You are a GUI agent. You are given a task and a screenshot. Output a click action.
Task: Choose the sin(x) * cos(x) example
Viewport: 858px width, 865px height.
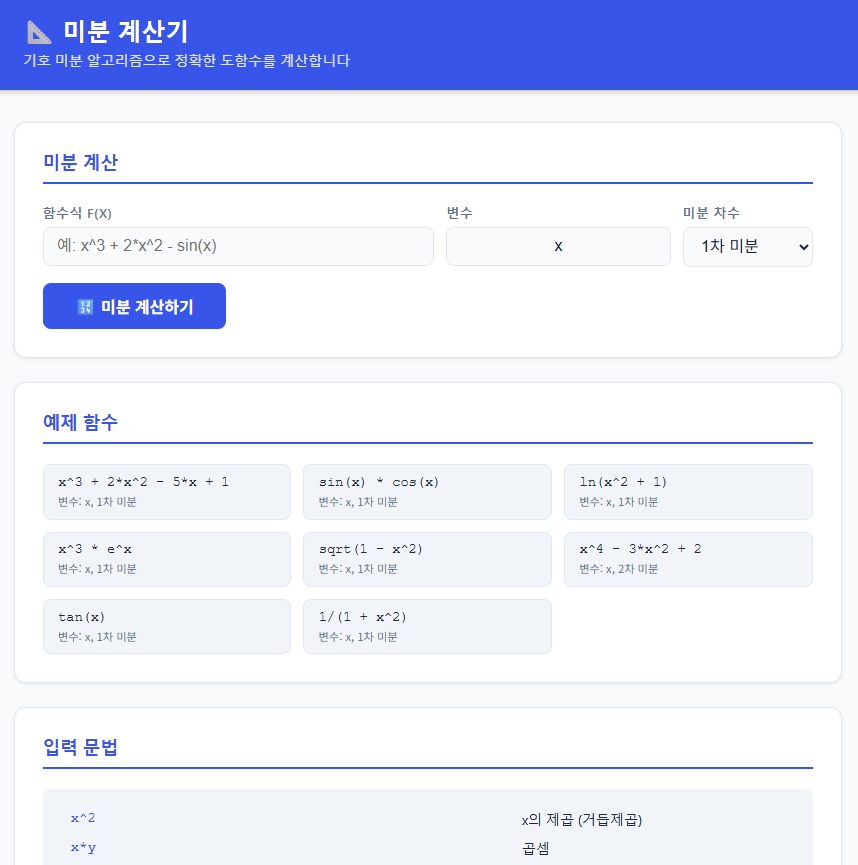(426, 491)
